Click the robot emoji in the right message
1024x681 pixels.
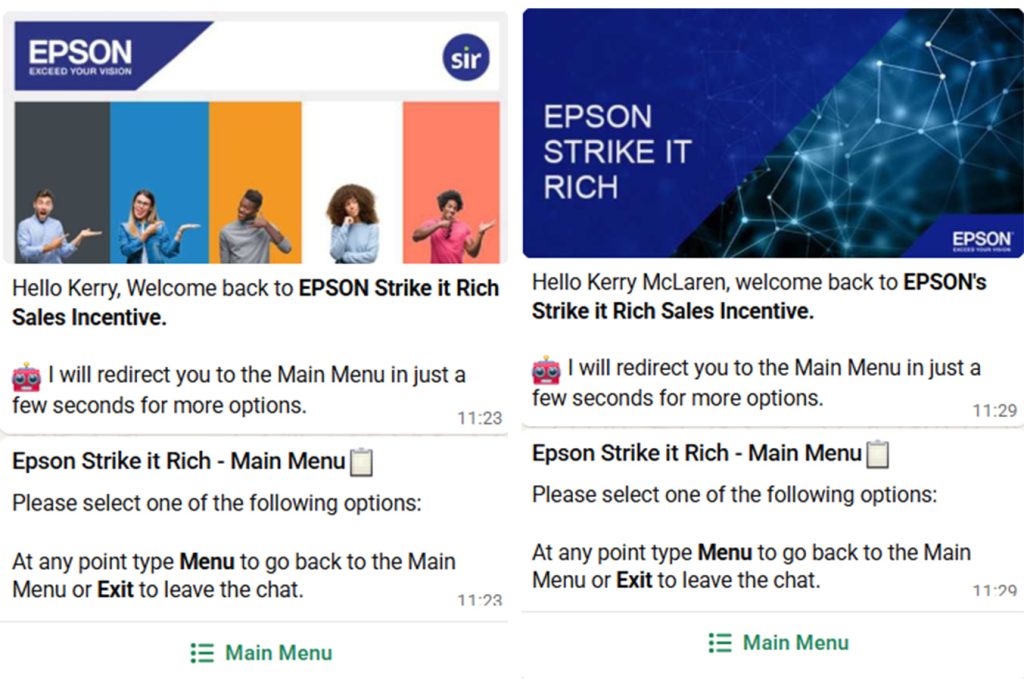(x=546, y=370)
